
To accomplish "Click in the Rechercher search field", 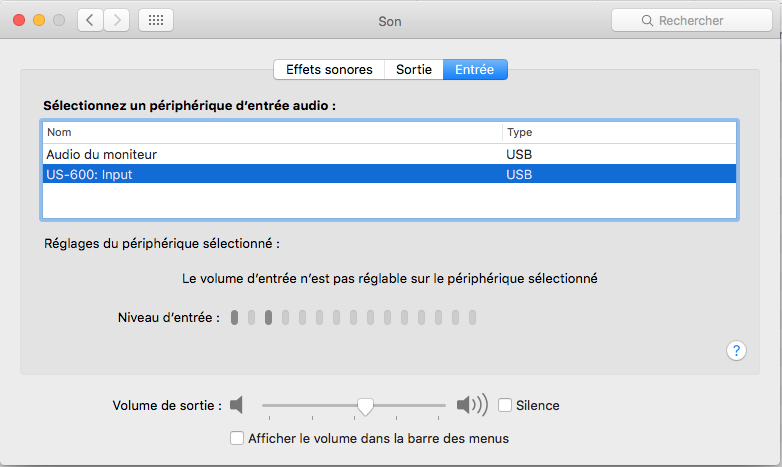I will [x=692, y=20].
